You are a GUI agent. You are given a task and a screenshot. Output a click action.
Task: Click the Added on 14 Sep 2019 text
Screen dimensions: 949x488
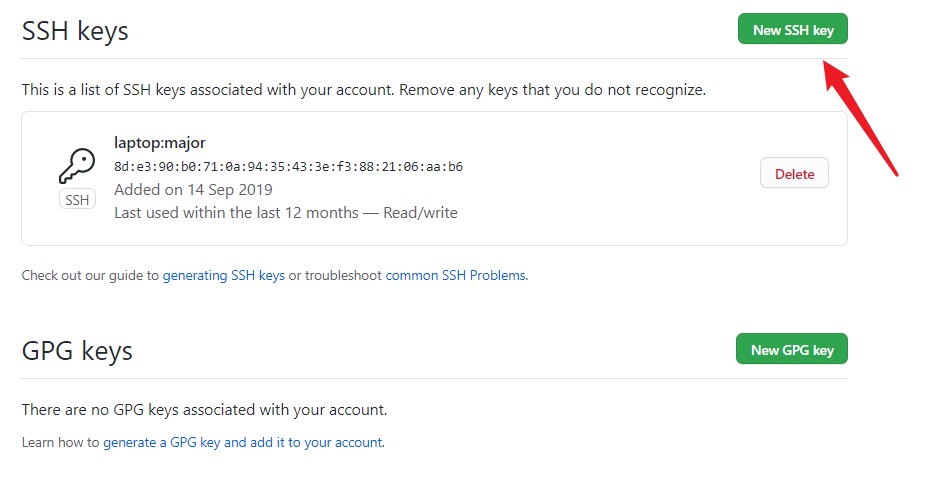click(193, 190)
